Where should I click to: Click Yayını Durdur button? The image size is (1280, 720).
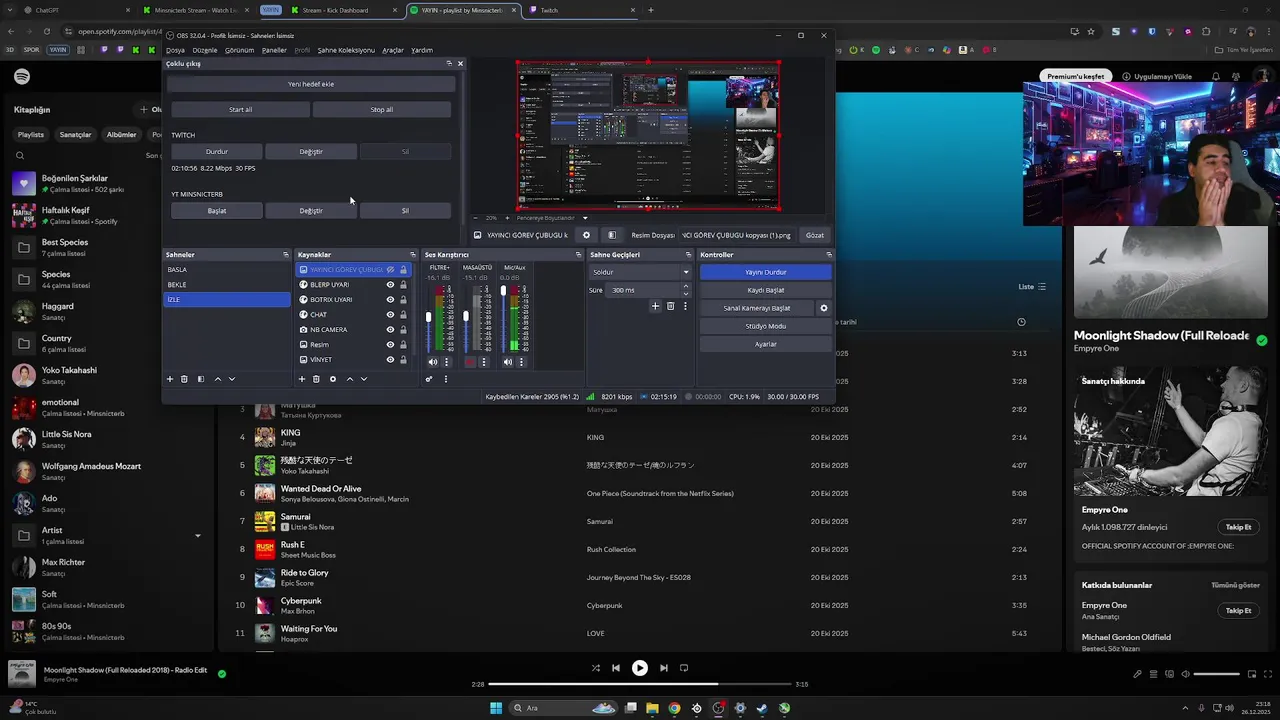(x=766, y=272)
